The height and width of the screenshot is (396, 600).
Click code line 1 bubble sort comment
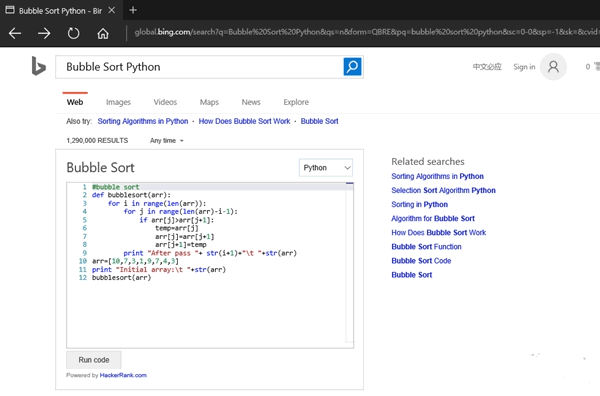[x=115, y=187]
